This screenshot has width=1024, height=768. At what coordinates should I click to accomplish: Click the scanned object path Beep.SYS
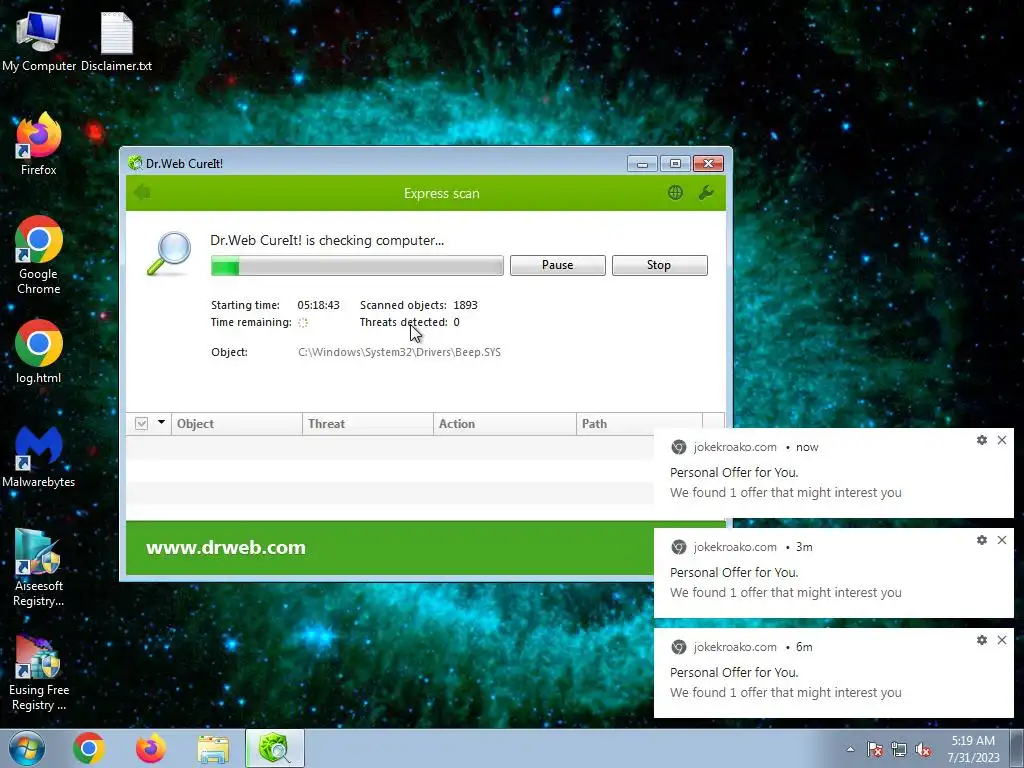point(400,352)
